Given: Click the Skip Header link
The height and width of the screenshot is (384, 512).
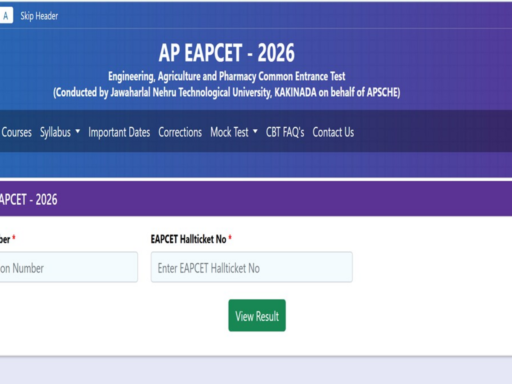Looking at the screenshot, I should (x=39, y=16).
